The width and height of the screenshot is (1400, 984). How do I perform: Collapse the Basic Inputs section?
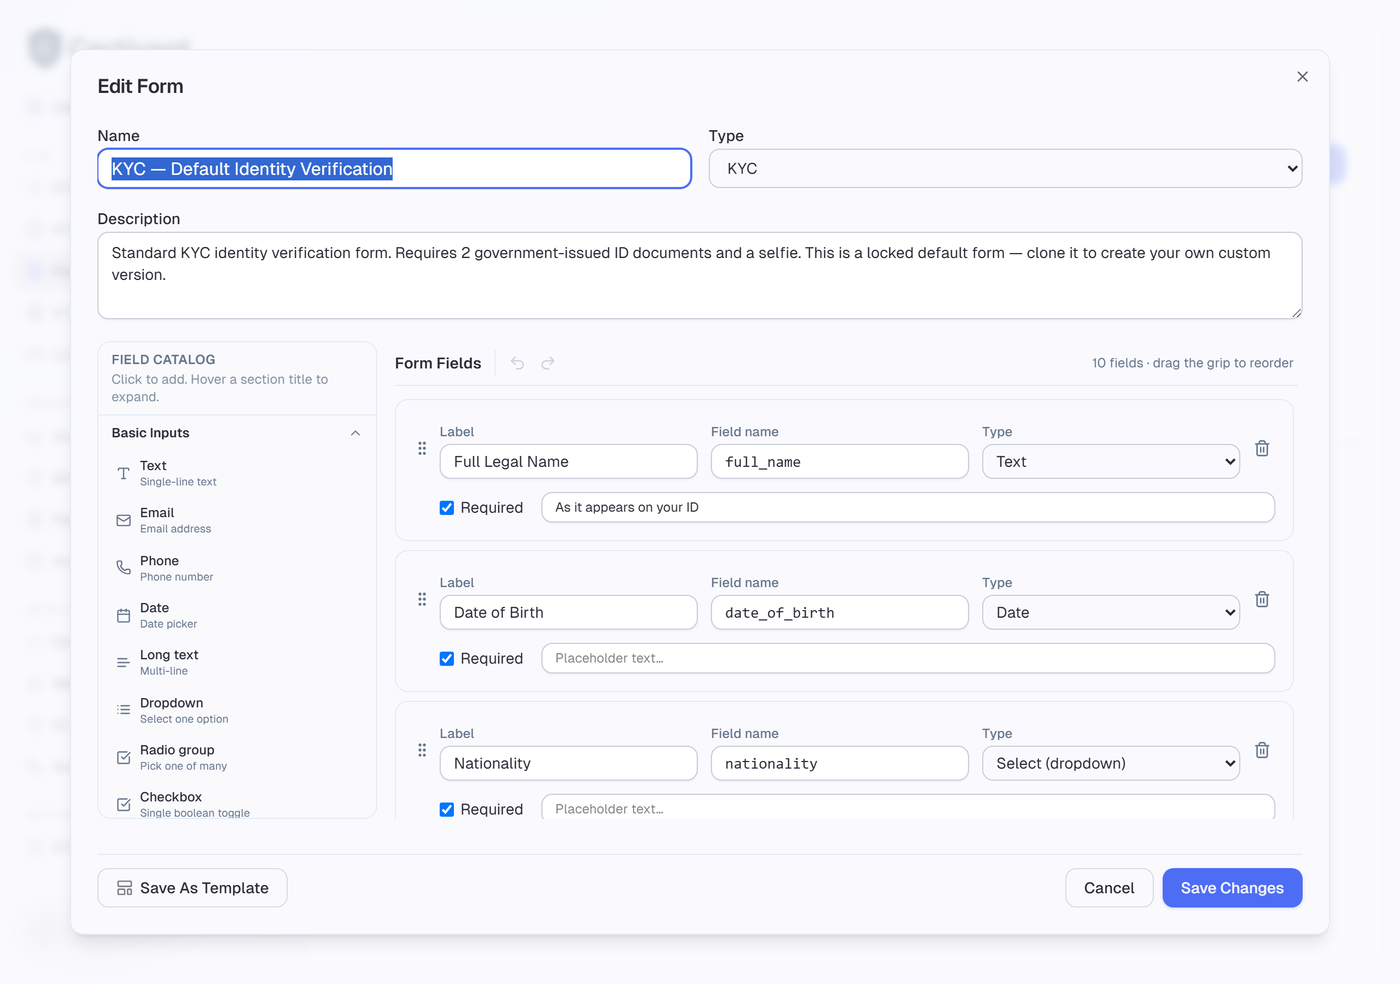click(237, 433)
